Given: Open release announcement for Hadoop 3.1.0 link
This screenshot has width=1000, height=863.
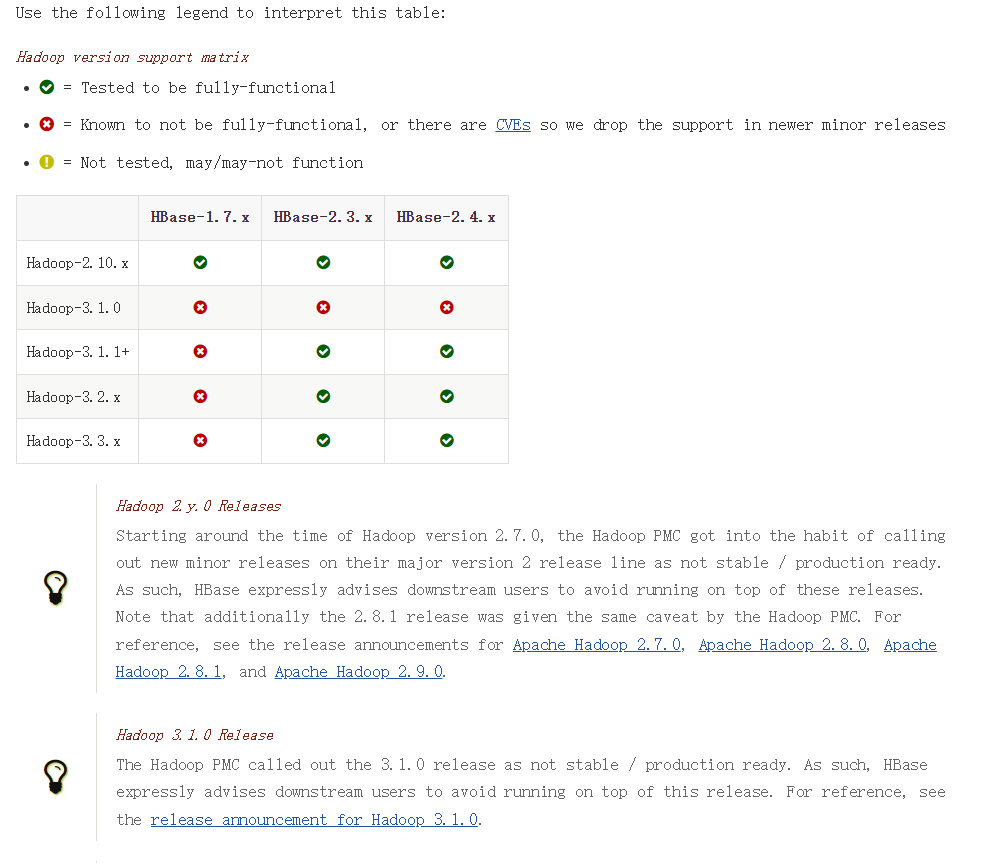Looking at the screenshot, I should (314, 820).
